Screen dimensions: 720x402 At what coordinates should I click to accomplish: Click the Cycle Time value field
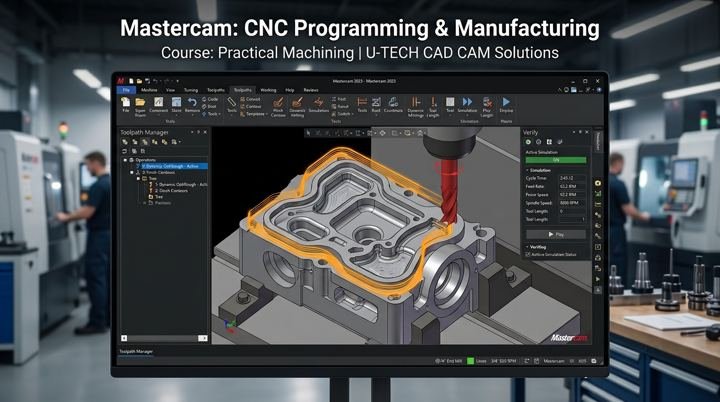click(572, 178)
